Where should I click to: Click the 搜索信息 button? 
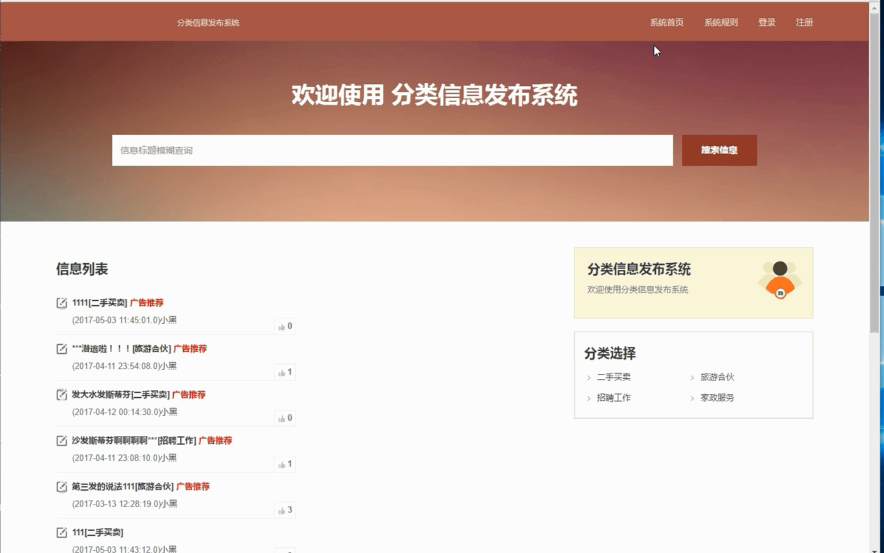(719, 150)
